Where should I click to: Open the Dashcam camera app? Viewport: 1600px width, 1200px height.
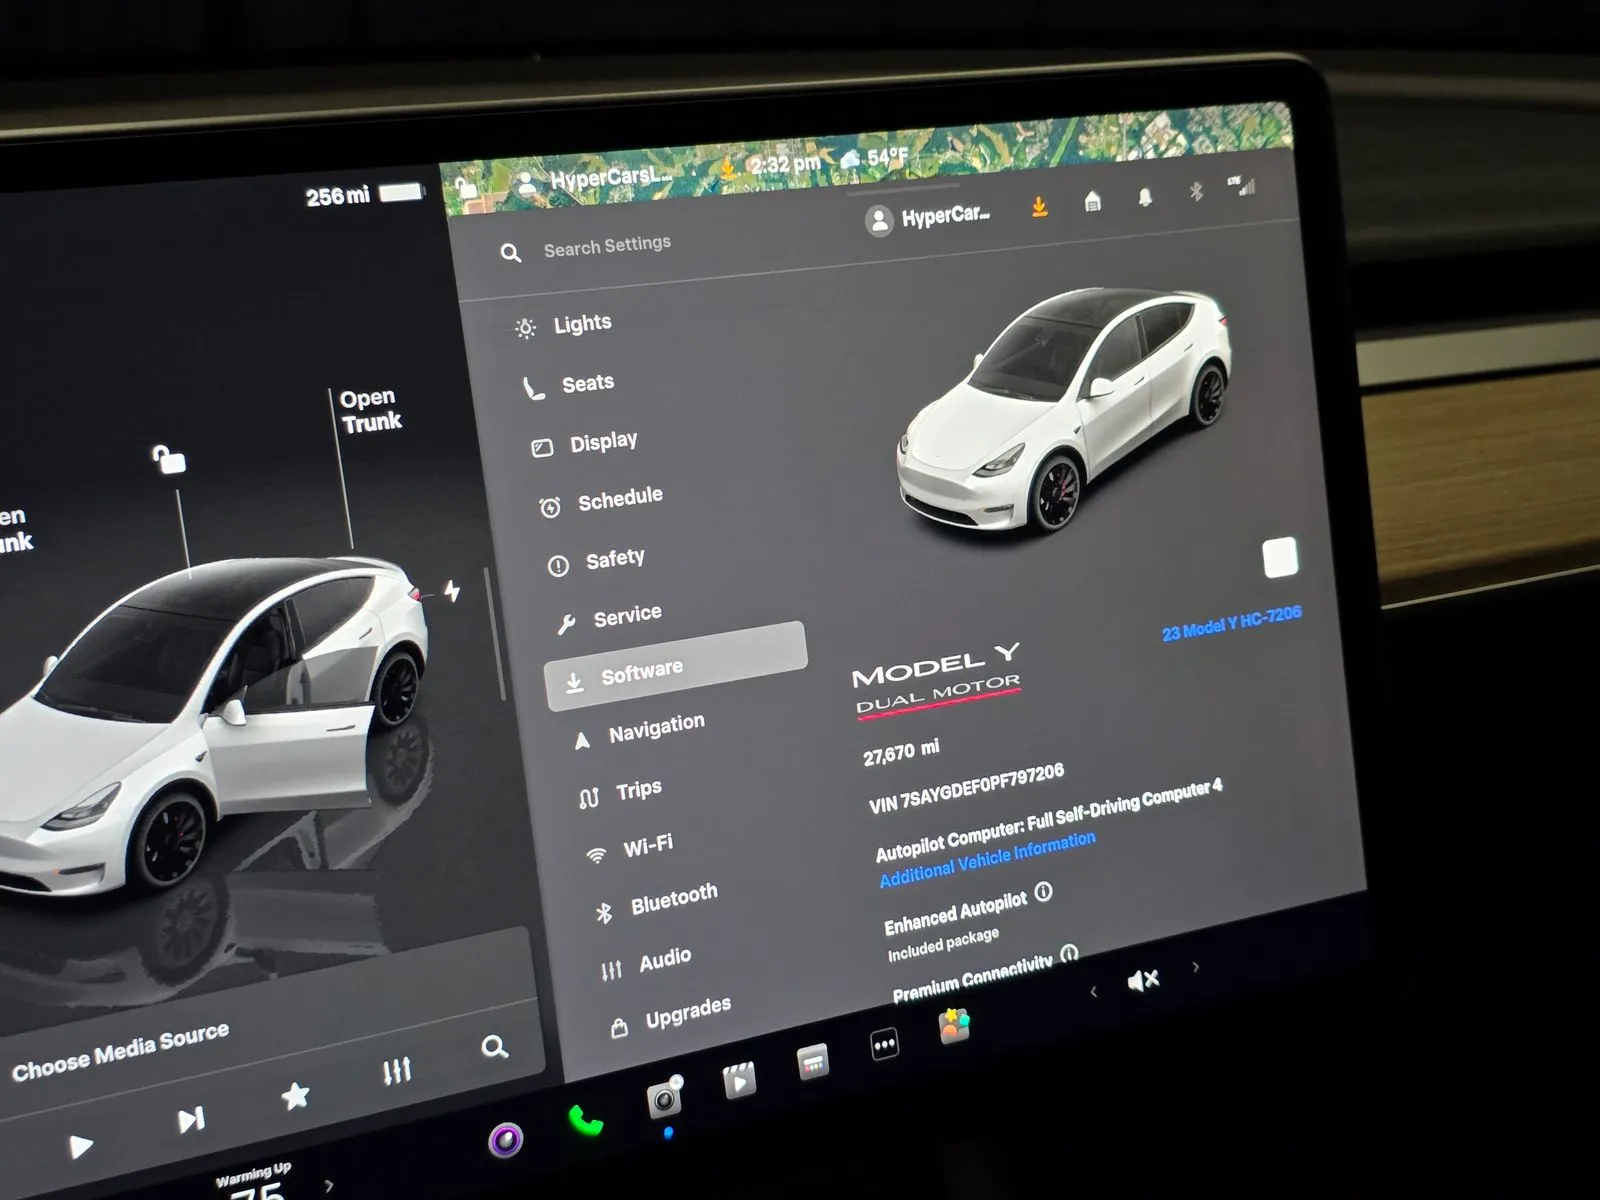click(x=664, y=1100)
